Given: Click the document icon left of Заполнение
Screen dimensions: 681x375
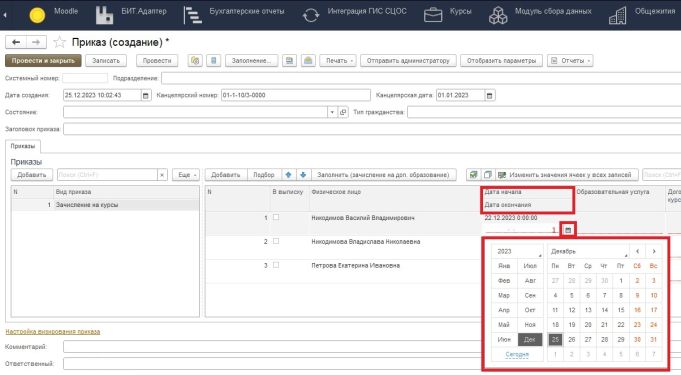Looking at the screenshot, I should pos(213,61).
